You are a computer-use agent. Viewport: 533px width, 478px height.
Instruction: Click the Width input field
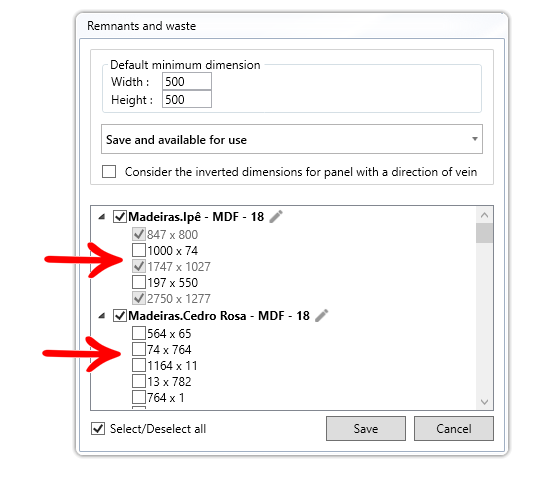pos(187,81)
